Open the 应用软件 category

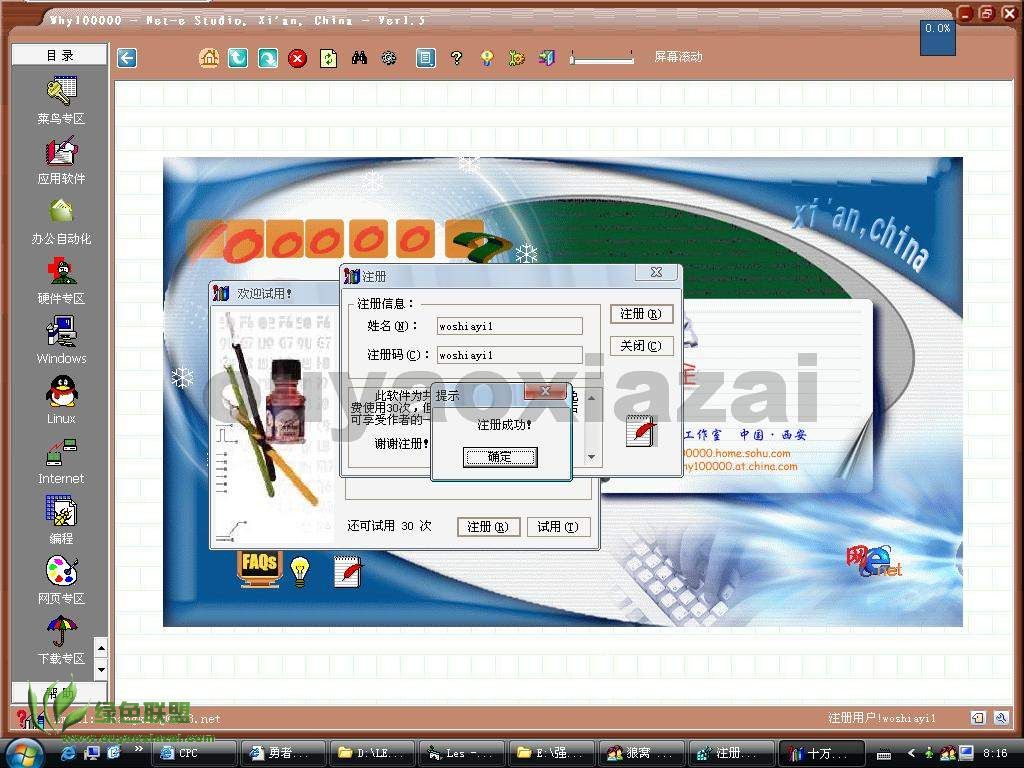click(61, 160)
